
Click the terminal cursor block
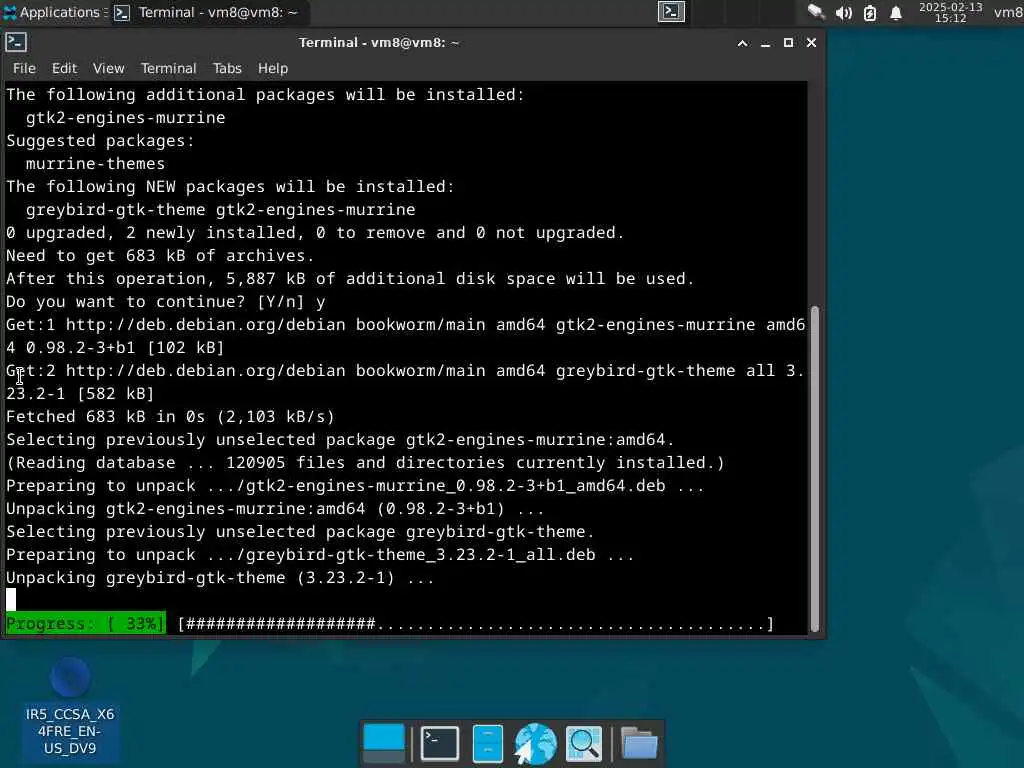pyautogui.click(x=11, y=600)
